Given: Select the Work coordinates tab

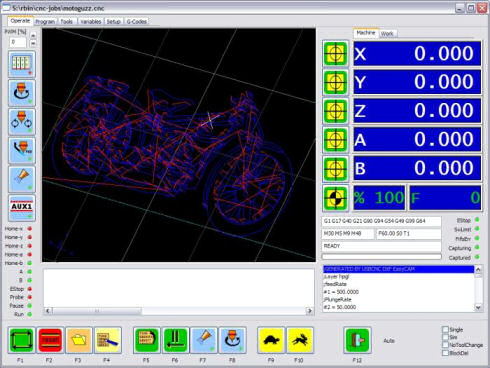Looking at the screenshot, I should 387,34.
